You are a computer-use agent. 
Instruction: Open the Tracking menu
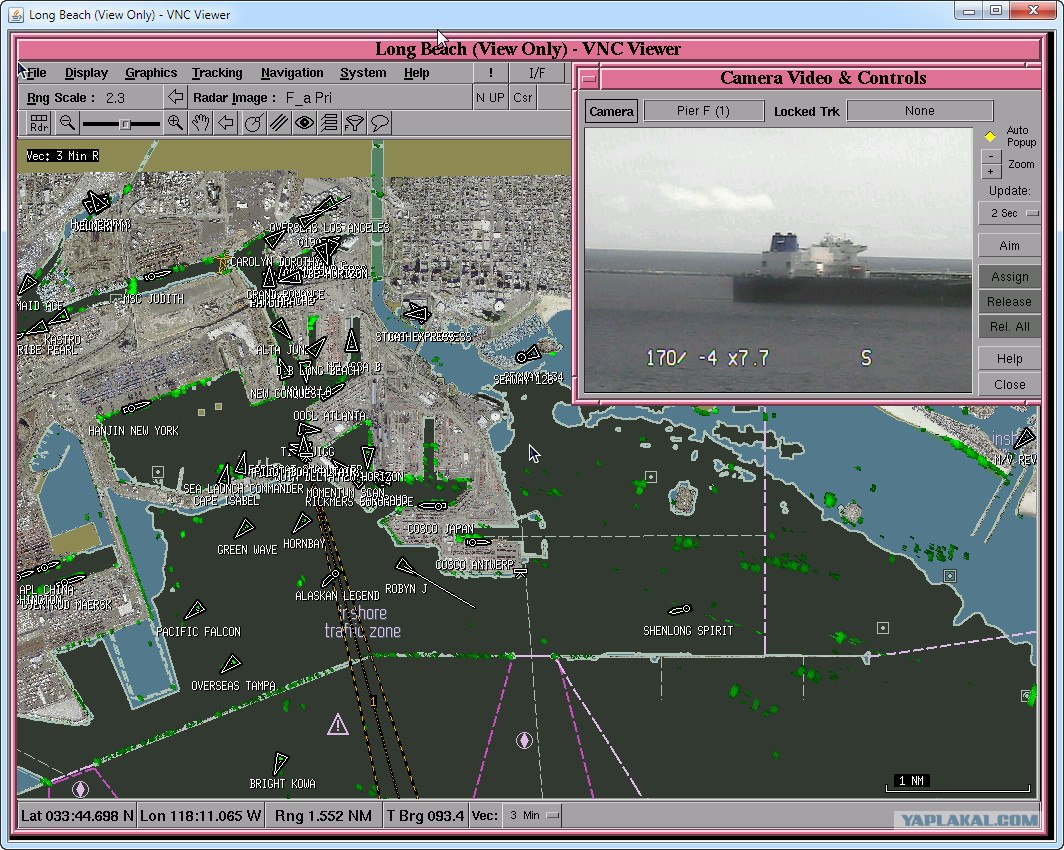(216, 73)
